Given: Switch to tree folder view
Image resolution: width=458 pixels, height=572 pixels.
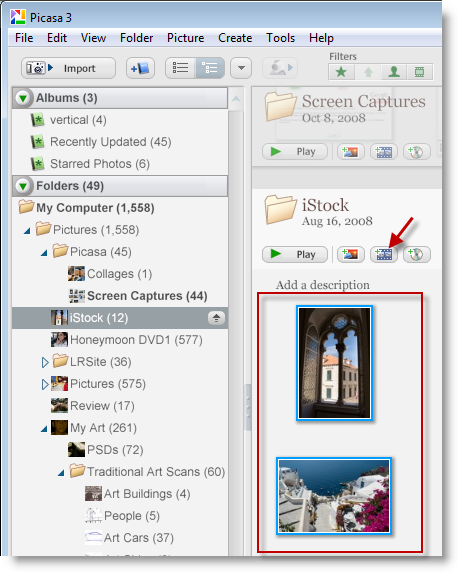Looking at the screenshot, I should [210, 68].
